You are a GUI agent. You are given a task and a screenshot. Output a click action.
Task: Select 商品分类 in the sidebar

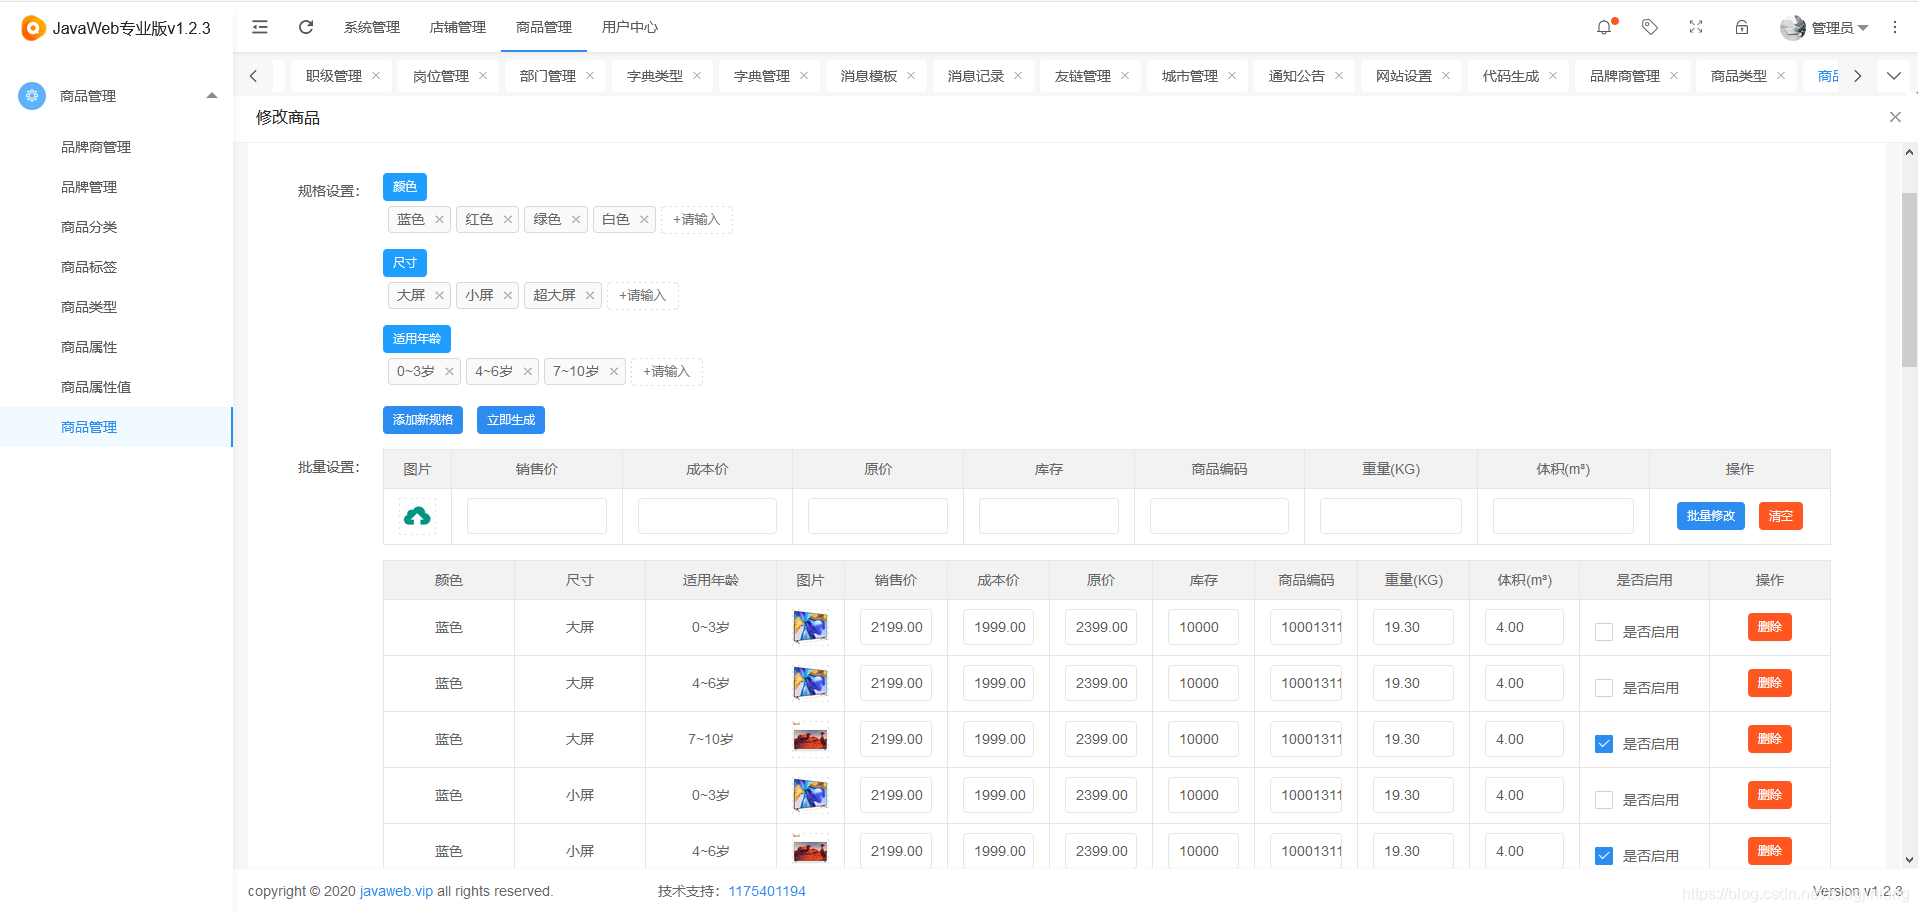pos(89,227)
